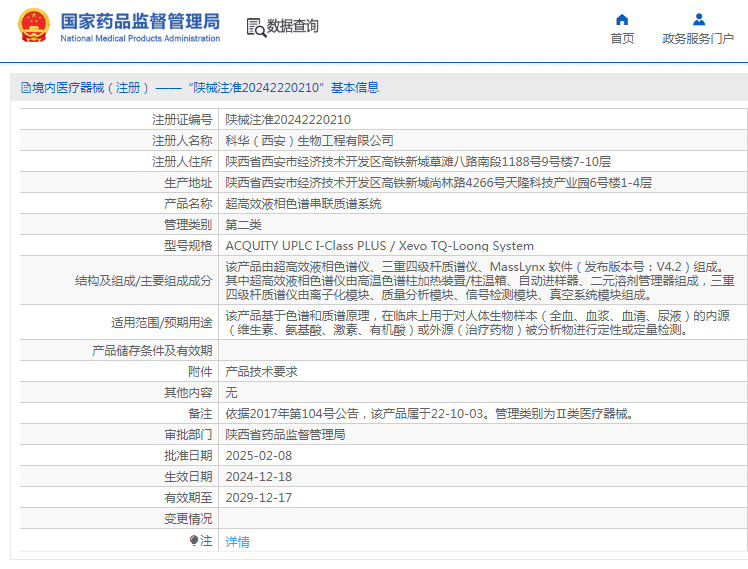Screen dimensions: 748x569
Task: Select the registrant name 科华（西安）生物工程有限公司
Action: point(310,141)
